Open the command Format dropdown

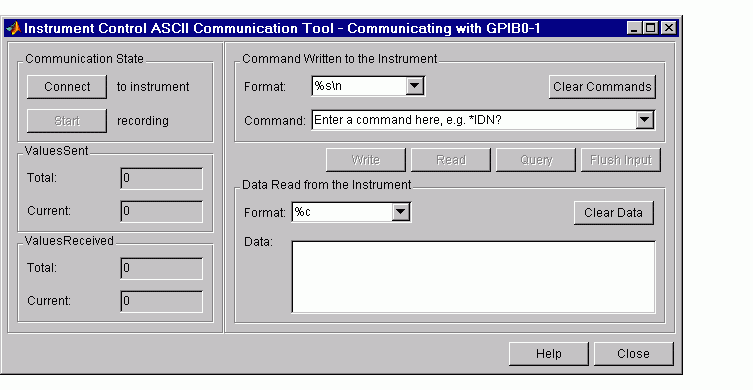414,86
